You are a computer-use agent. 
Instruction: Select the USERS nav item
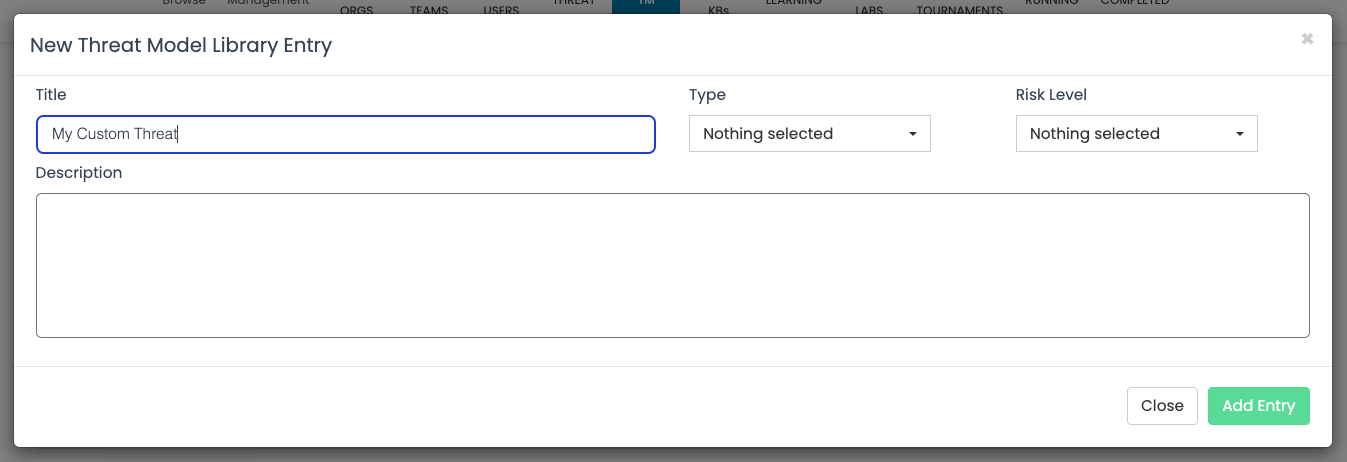click(x=501, y=10)
